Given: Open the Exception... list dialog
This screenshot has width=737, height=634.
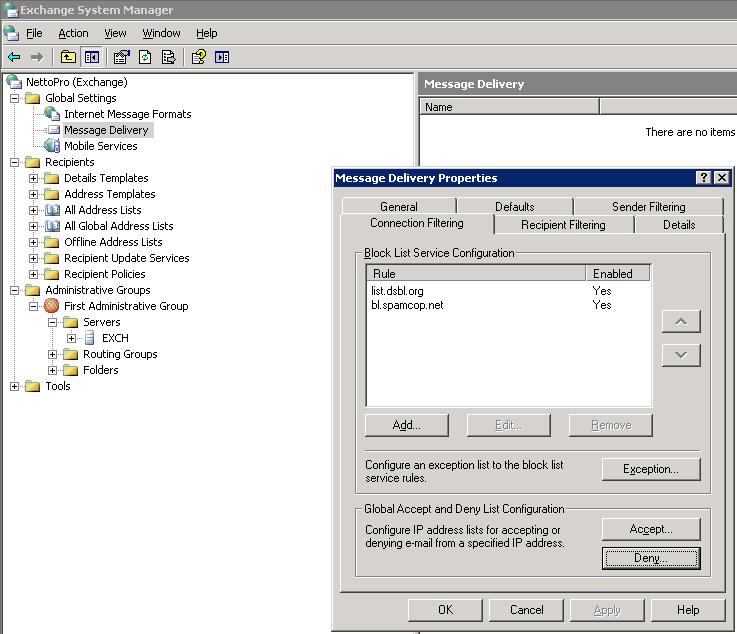Looking at the screenshot, I should point(651,469).
